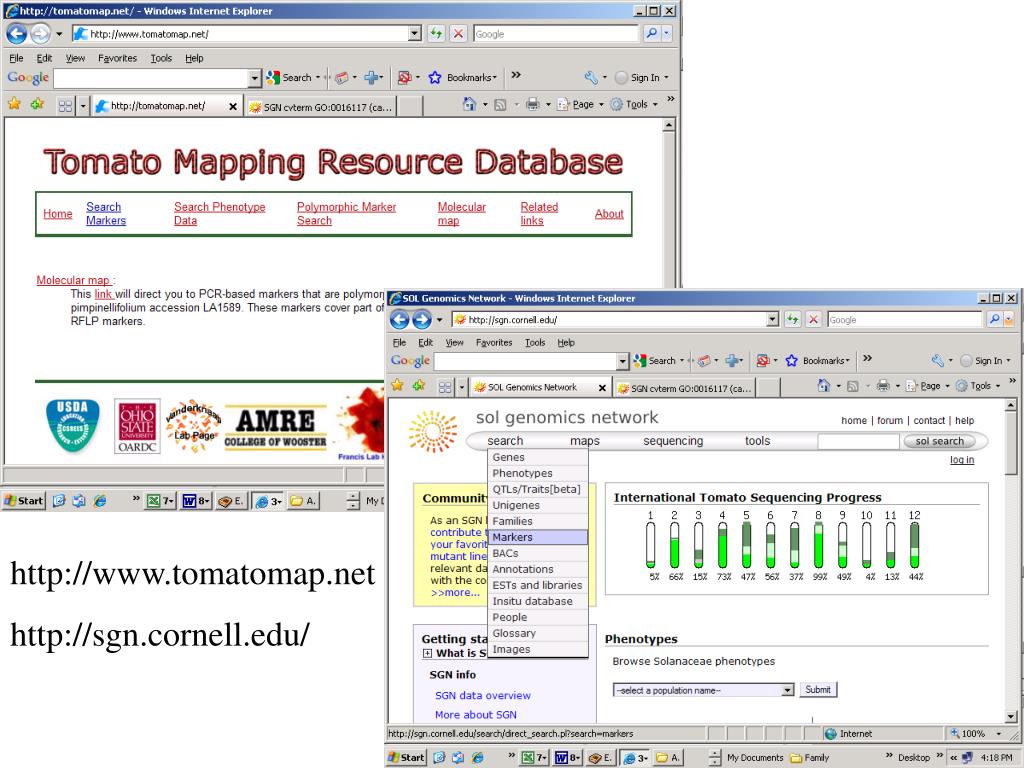1024x768 pixels.
Task: Stop loading in tomatomap window
Action: pyautogui.click(x=458, y=33)
